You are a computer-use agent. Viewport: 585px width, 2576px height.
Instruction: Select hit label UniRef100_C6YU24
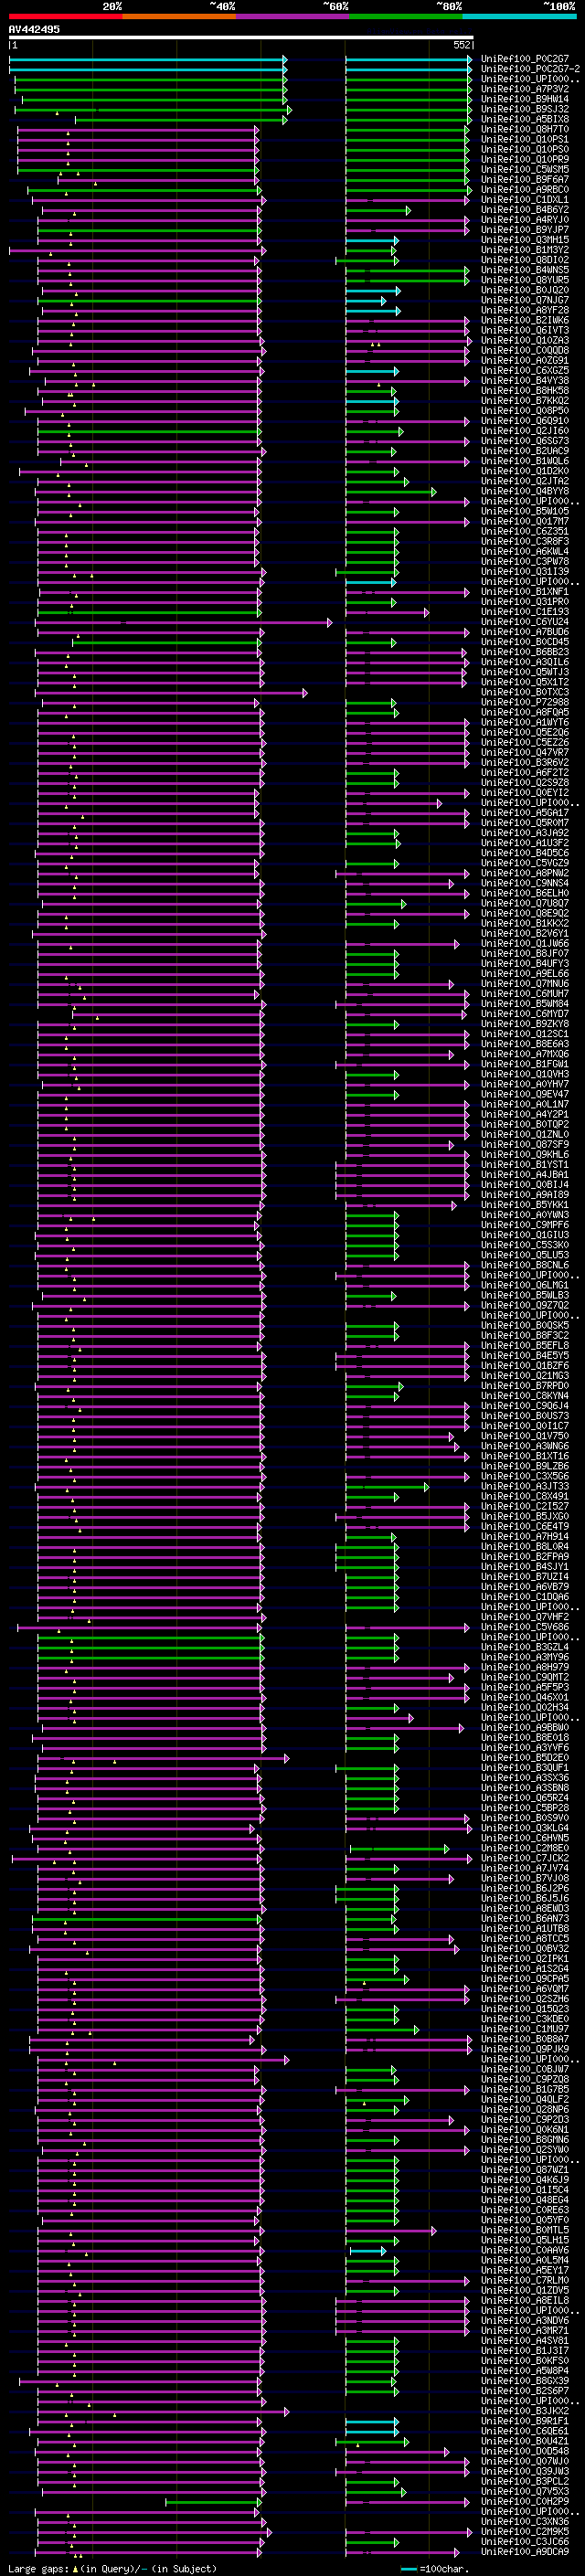pos(525,622)
